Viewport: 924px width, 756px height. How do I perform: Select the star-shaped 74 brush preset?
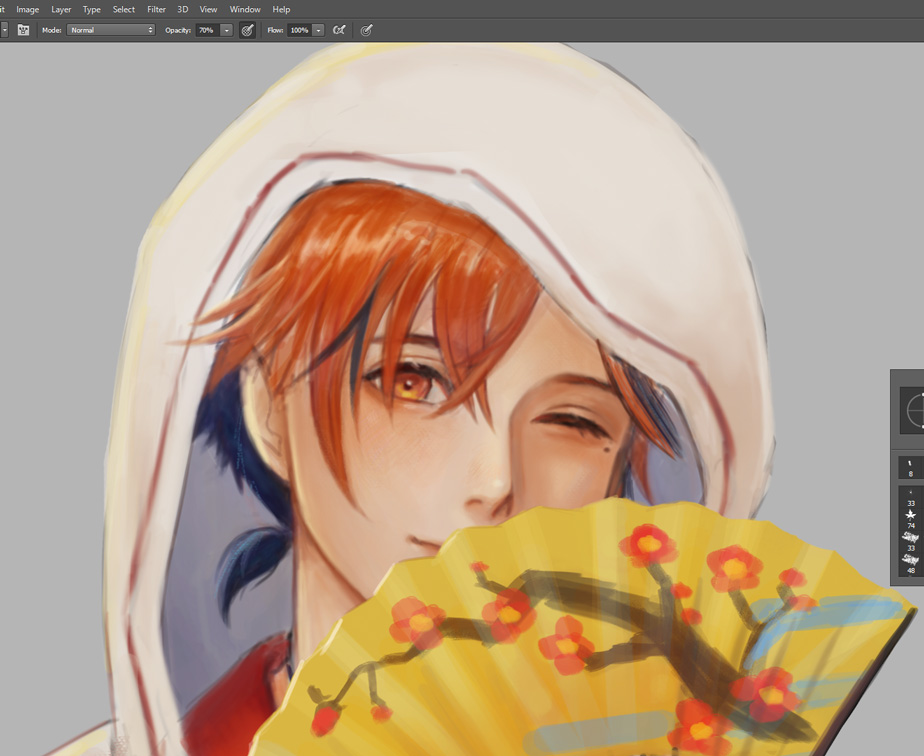coord(911,519)
